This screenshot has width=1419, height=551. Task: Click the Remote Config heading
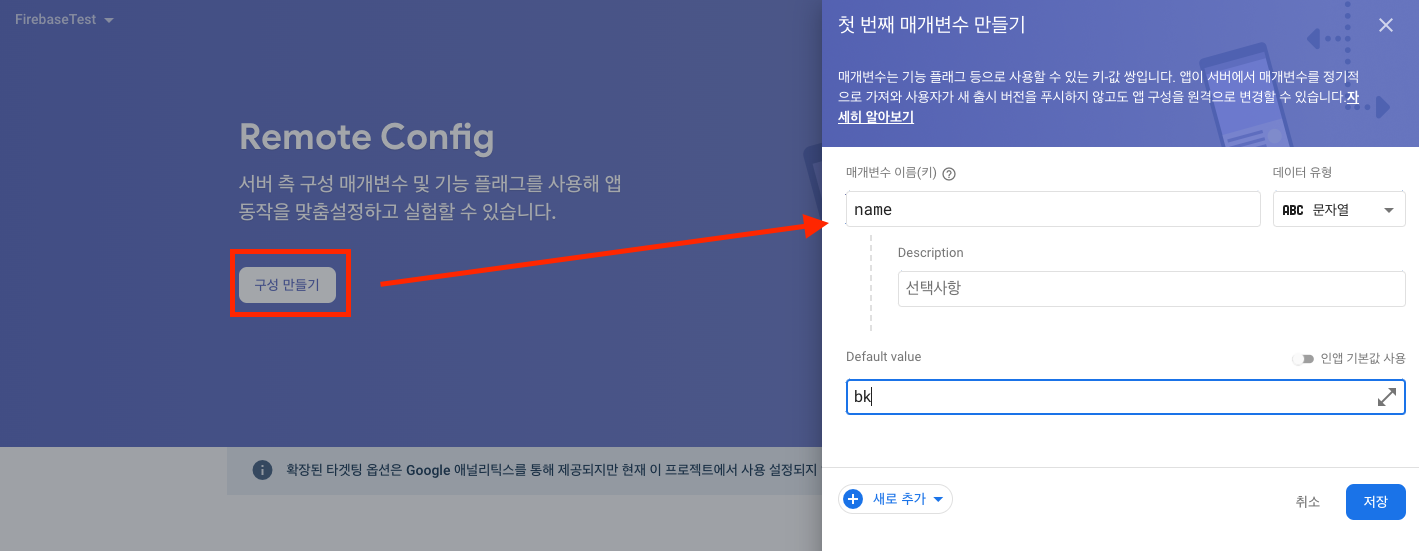367,137
